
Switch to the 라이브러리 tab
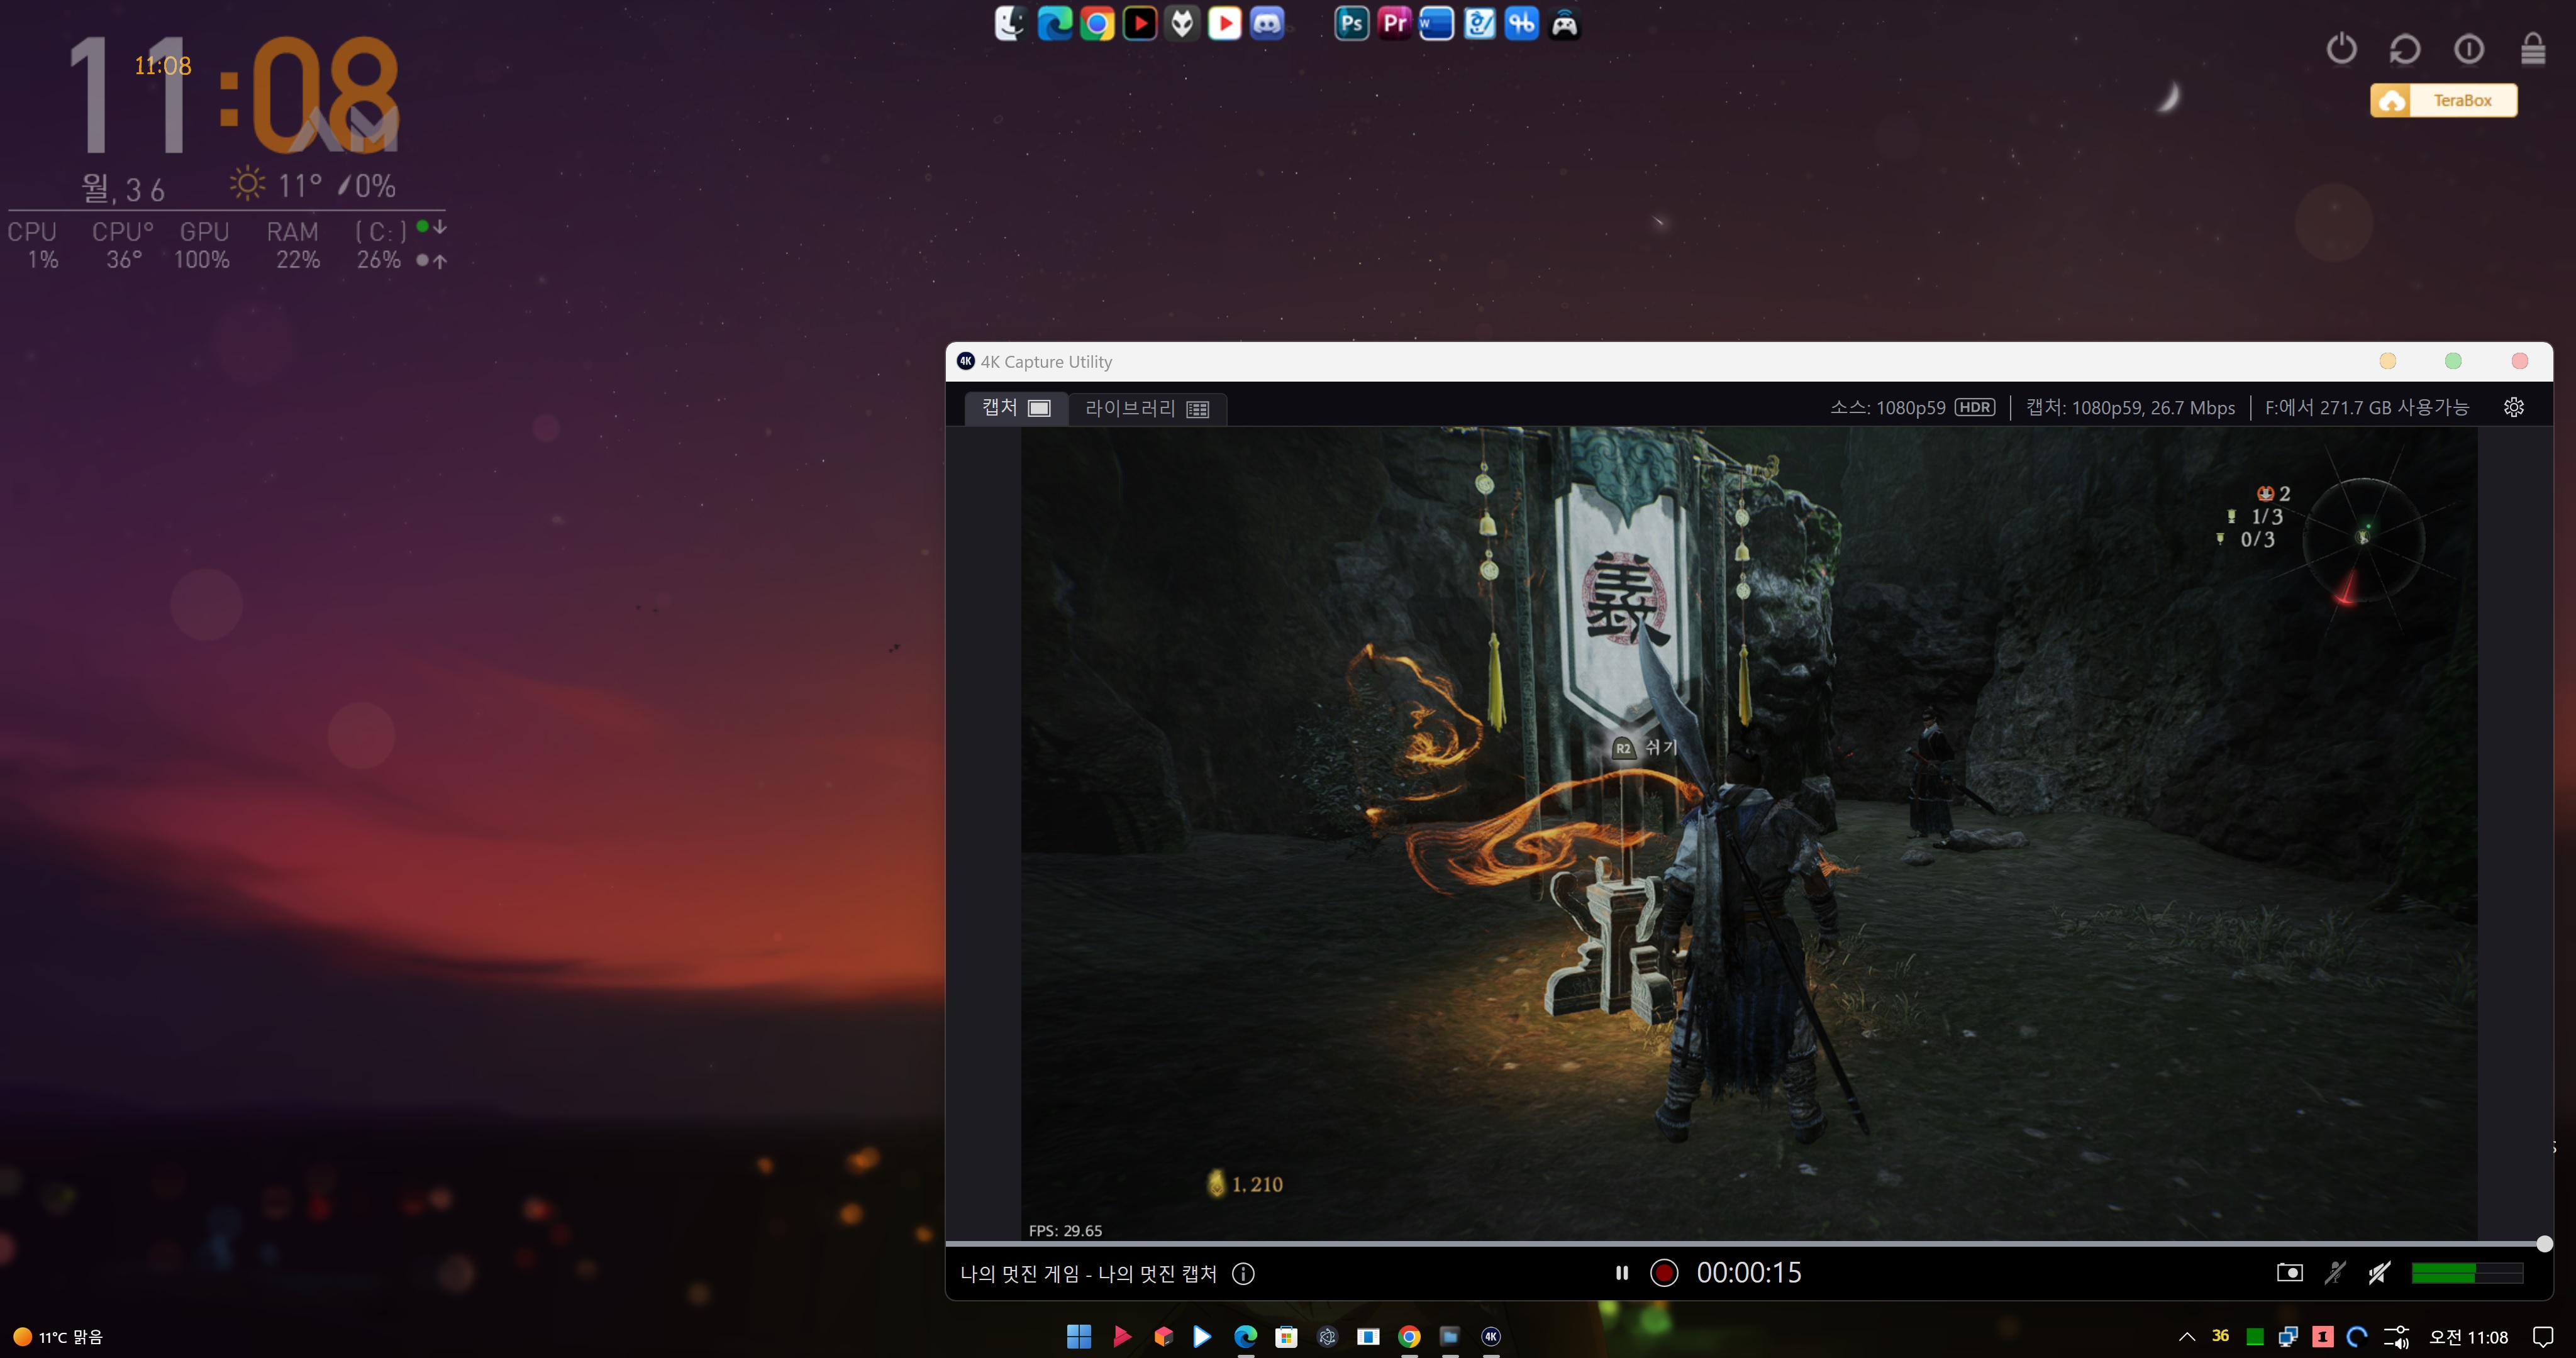(x=1147, y=408)
